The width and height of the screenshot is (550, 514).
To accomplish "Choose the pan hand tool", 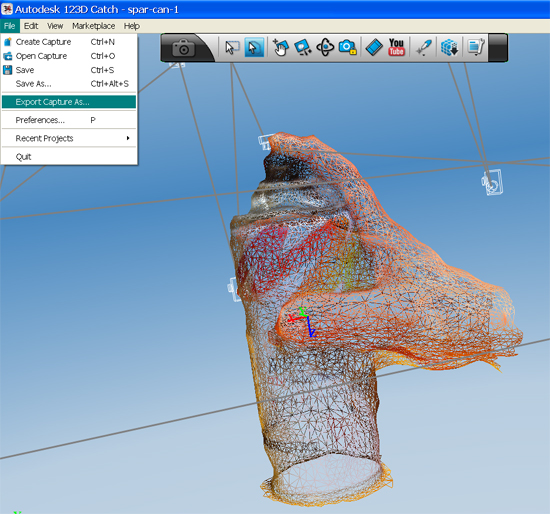I will (x=280, y=47).
